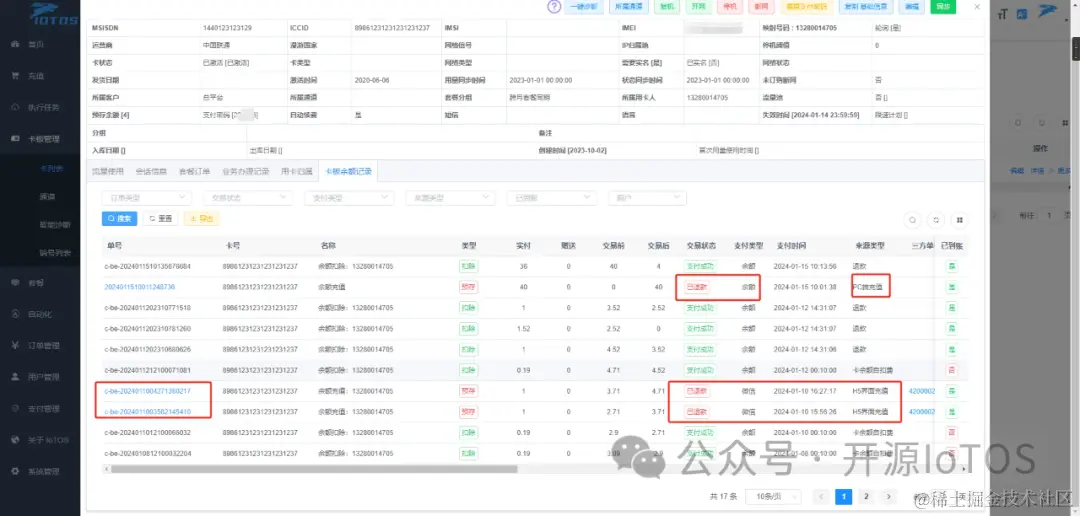Click the 套餐 package icon in the sidebar
Image resolution: width=1080 pixels, height=516 pixels.
click(14, 282)
